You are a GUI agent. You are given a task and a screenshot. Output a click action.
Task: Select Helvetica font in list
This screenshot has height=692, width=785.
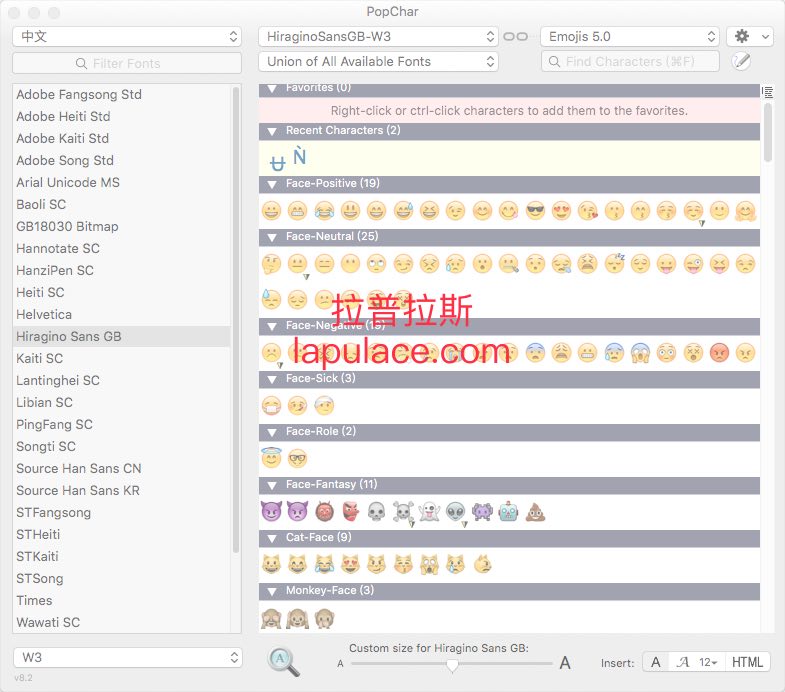pyautogui.click(x=44, y=314)
